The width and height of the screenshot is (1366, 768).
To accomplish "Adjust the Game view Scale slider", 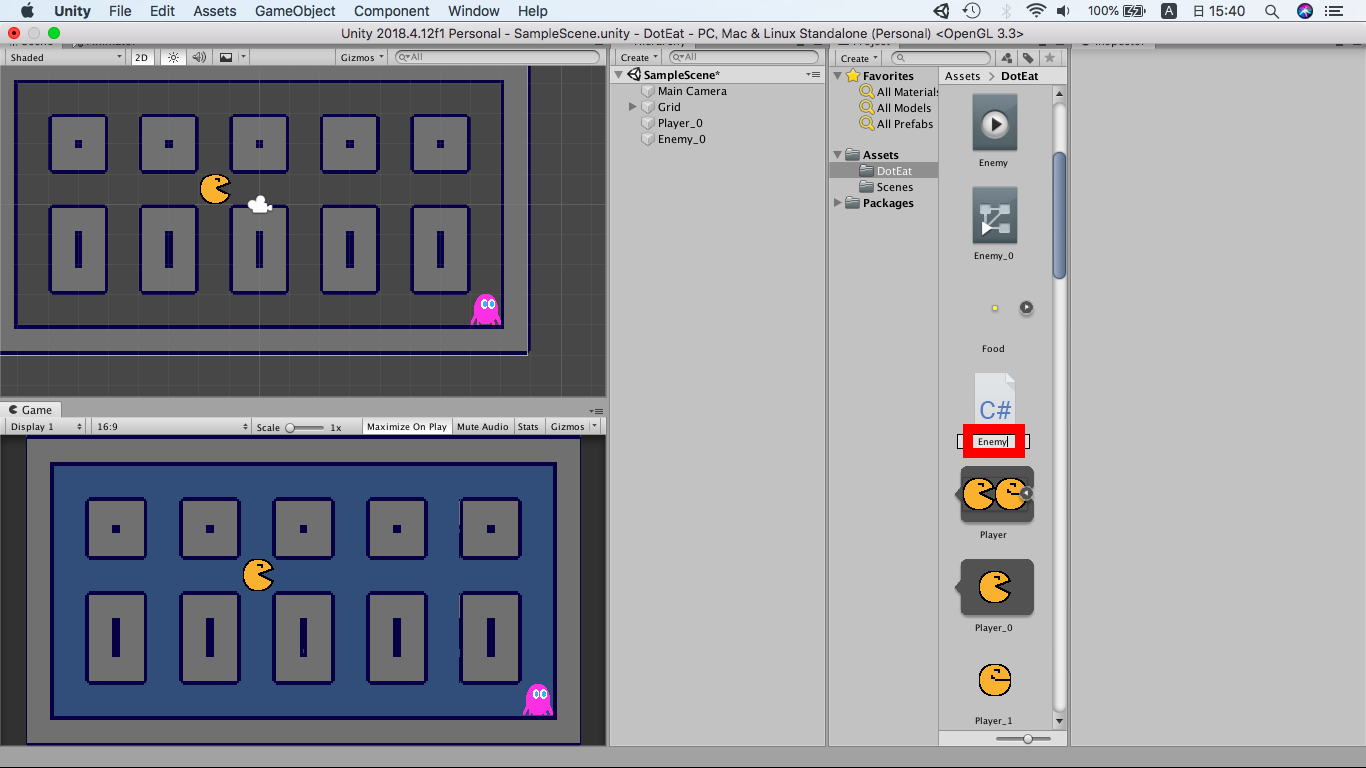I will pyautogui.click(x=305, y=427).
